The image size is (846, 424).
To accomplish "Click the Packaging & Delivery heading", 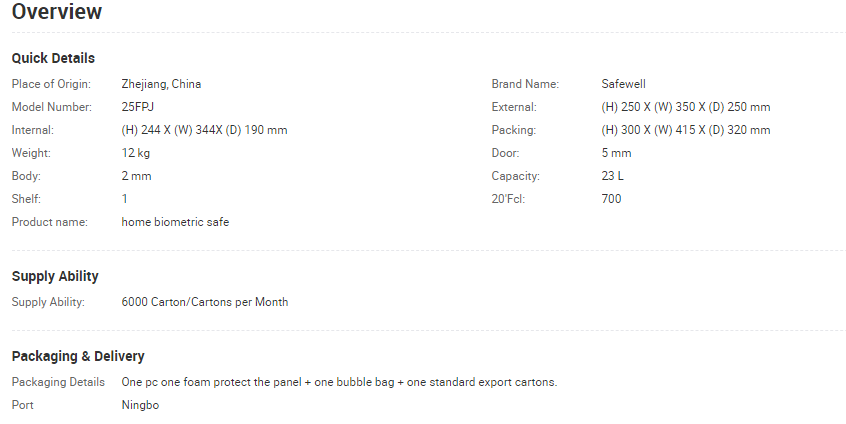I will (x=78, y=357).
